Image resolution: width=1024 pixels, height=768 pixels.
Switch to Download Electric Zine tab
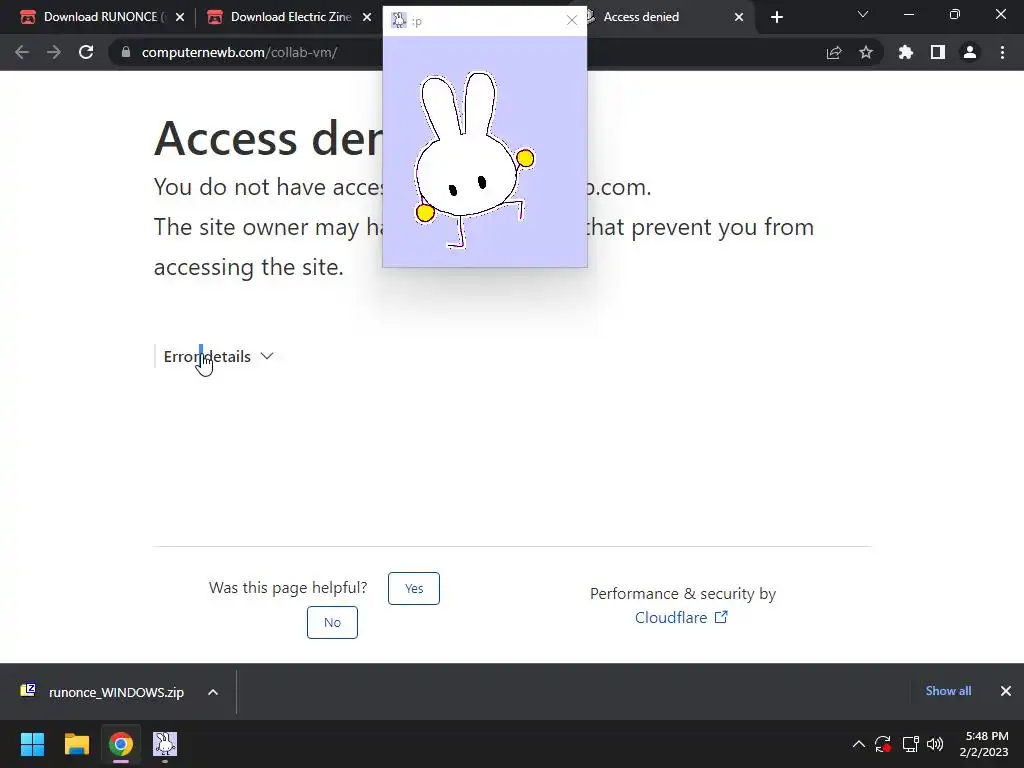(x=287, y=17)
